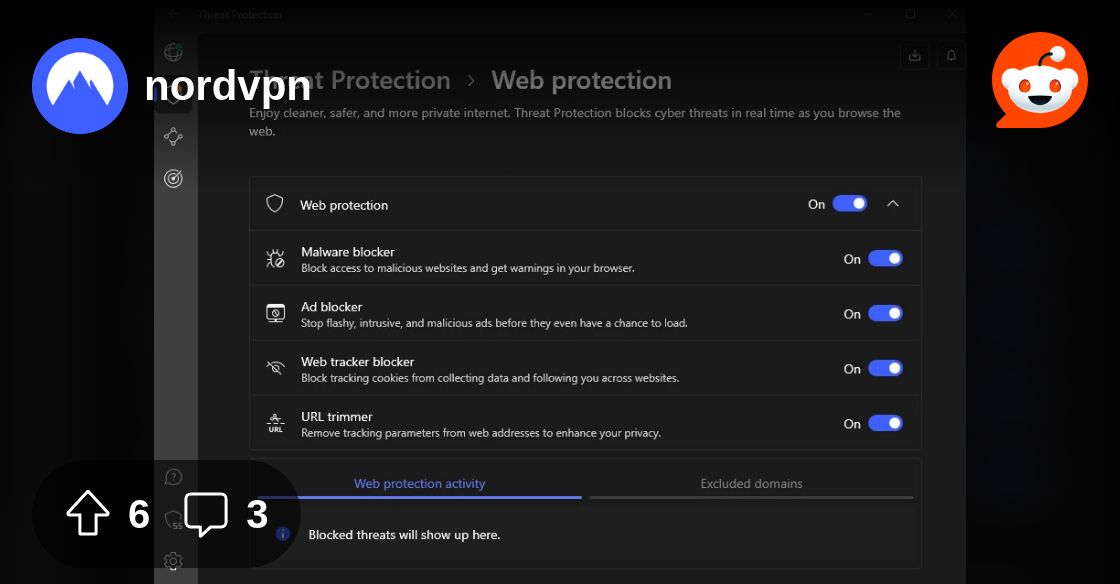
Task: Open the globe VPN icon in sidebar
Action: [x=174, y=52]
